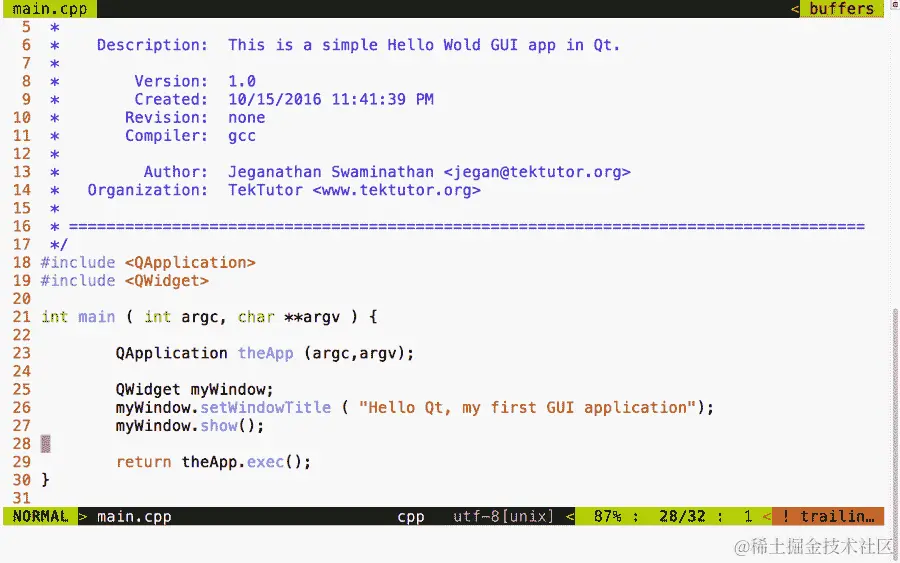Click the main function name
This screenshot has width=900, height=563.
[x=96, y=317]
